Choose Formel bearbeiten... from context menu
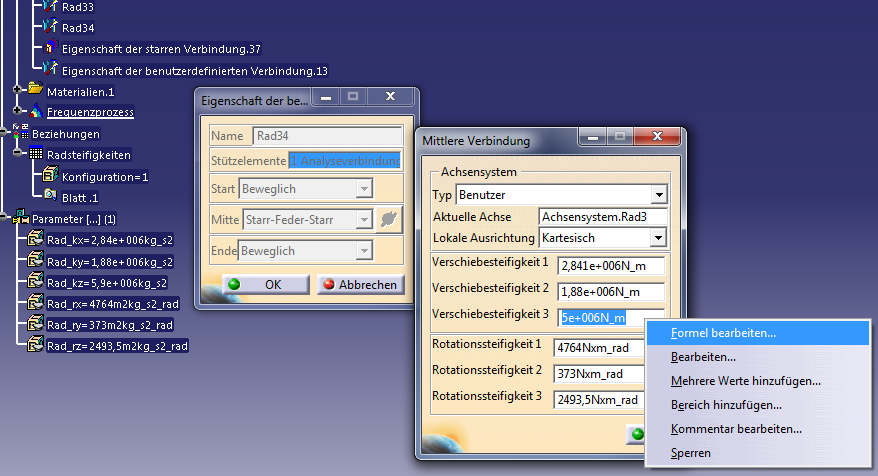This screenshot has width=878, height=476. point(758,333)
